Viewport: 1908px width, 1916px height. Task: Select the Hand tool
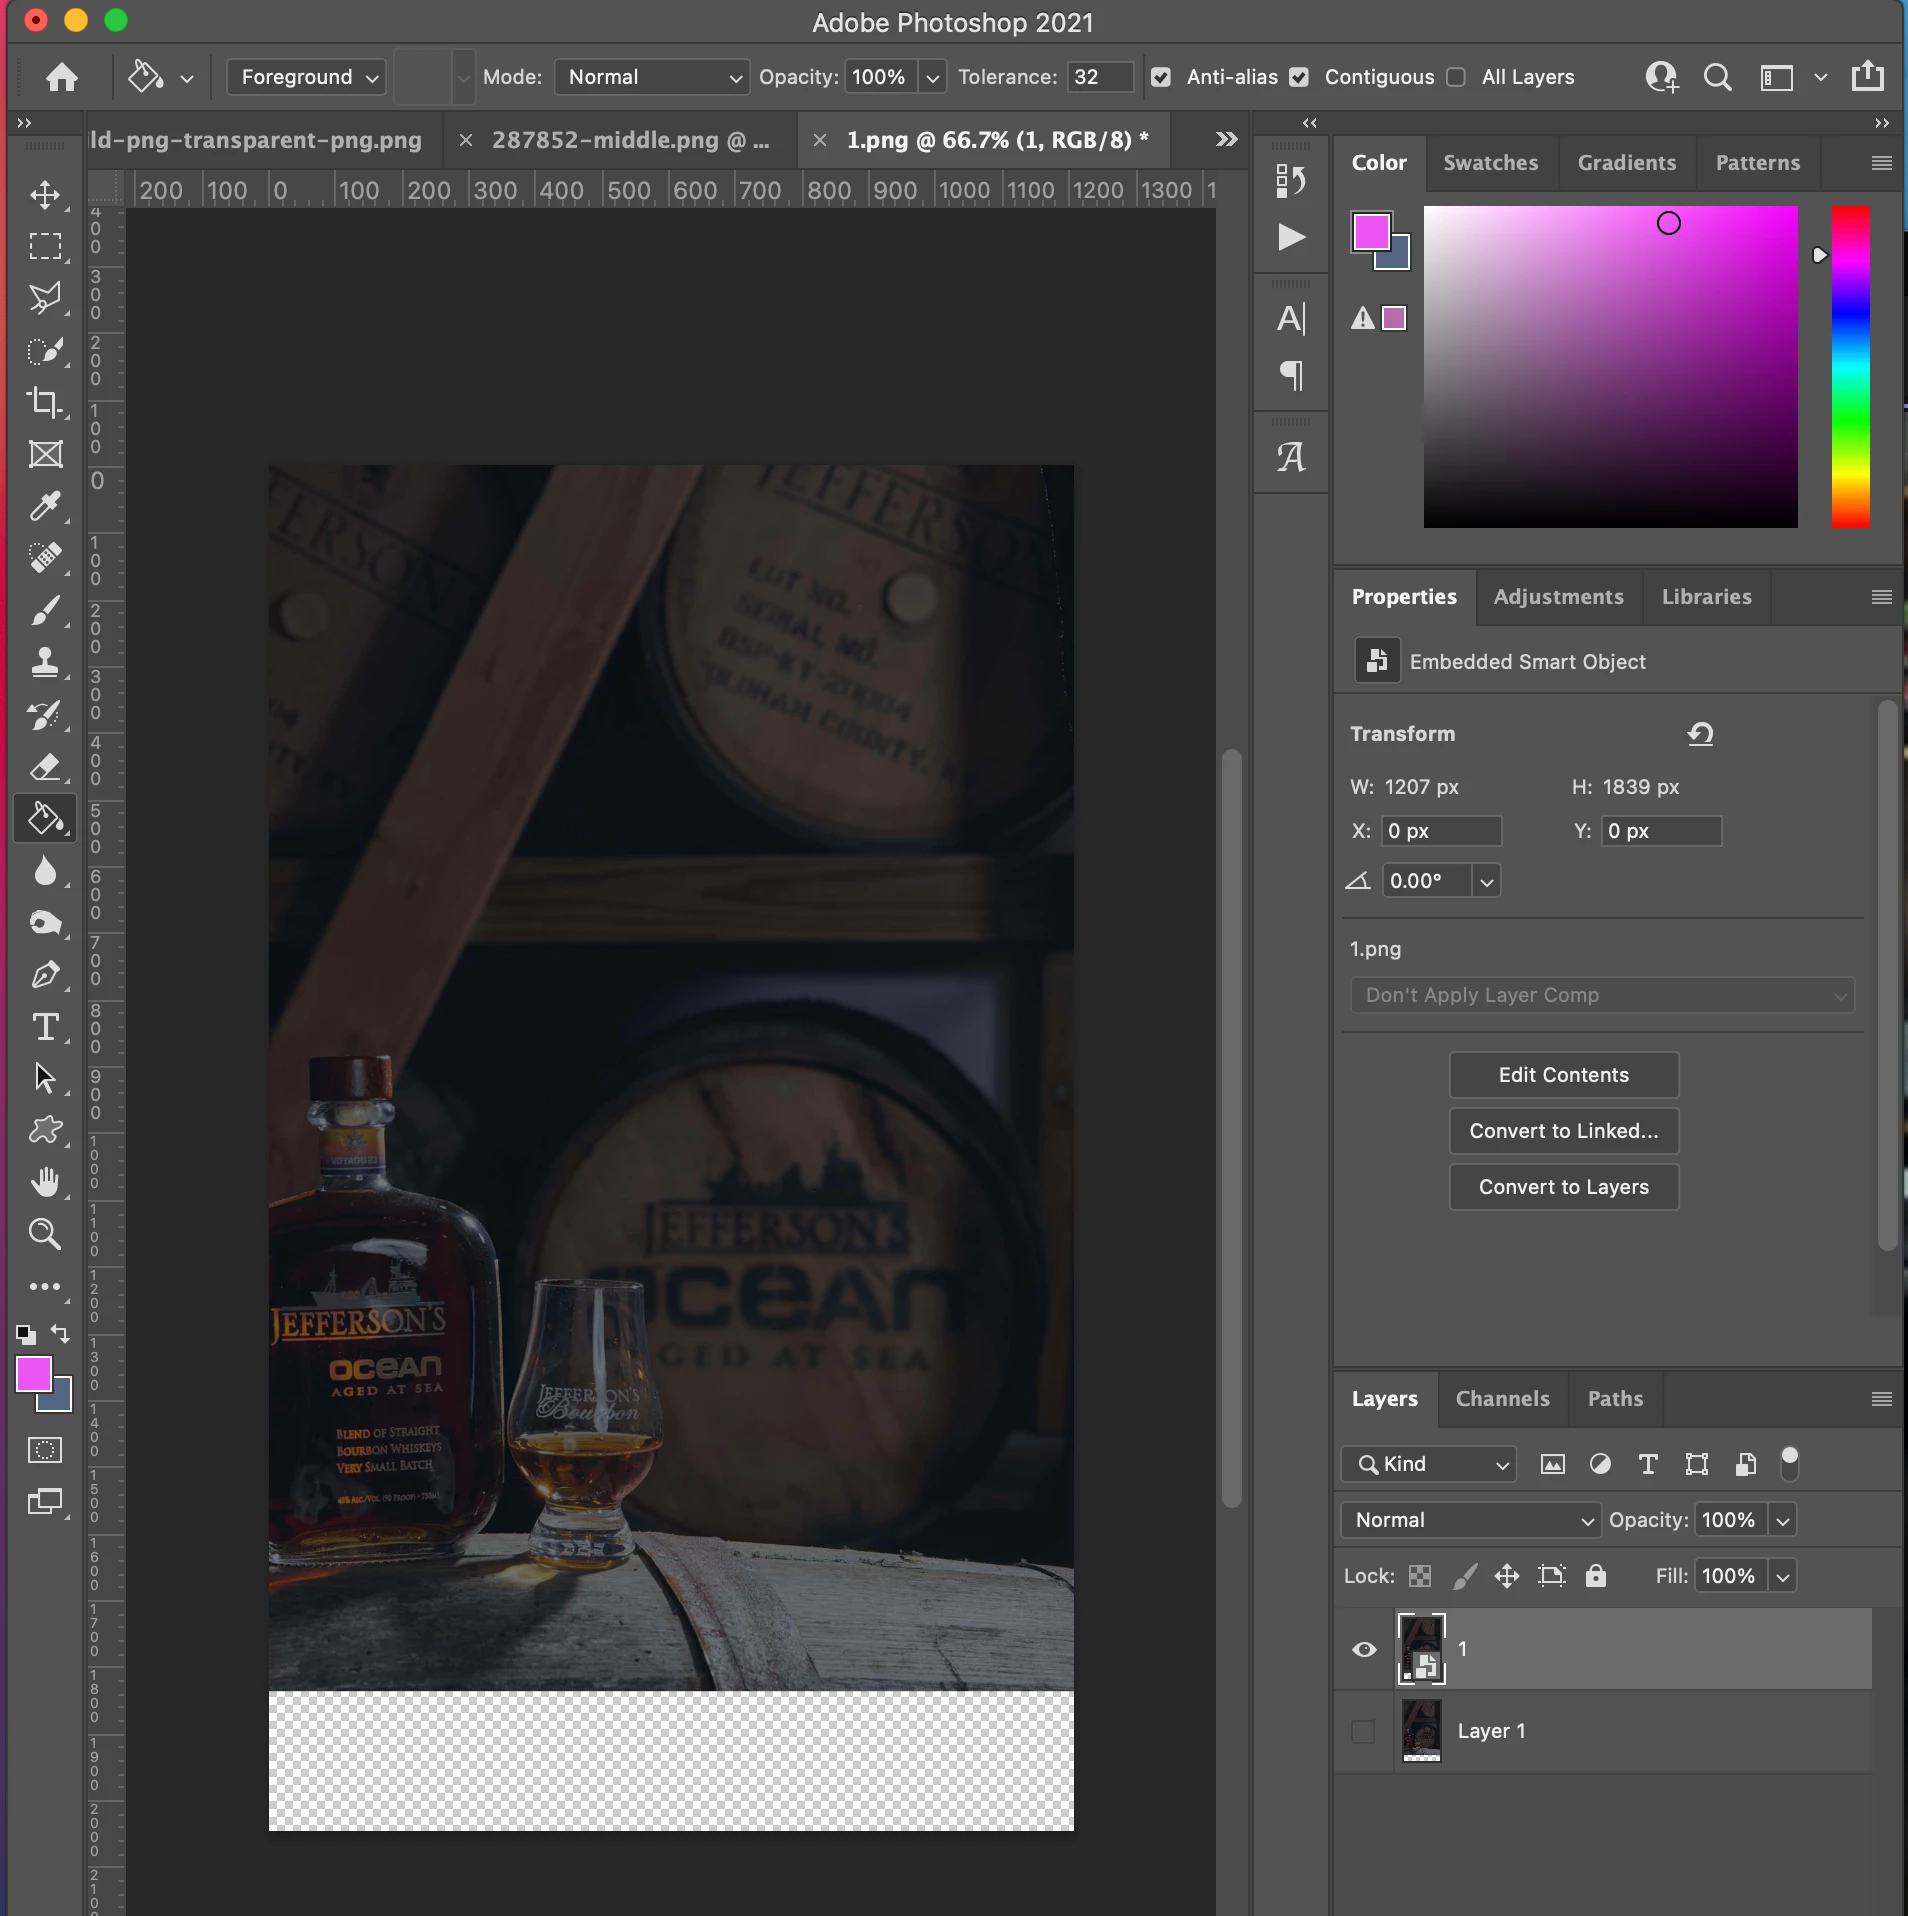pyautogui.click(x=45, y=1182)
